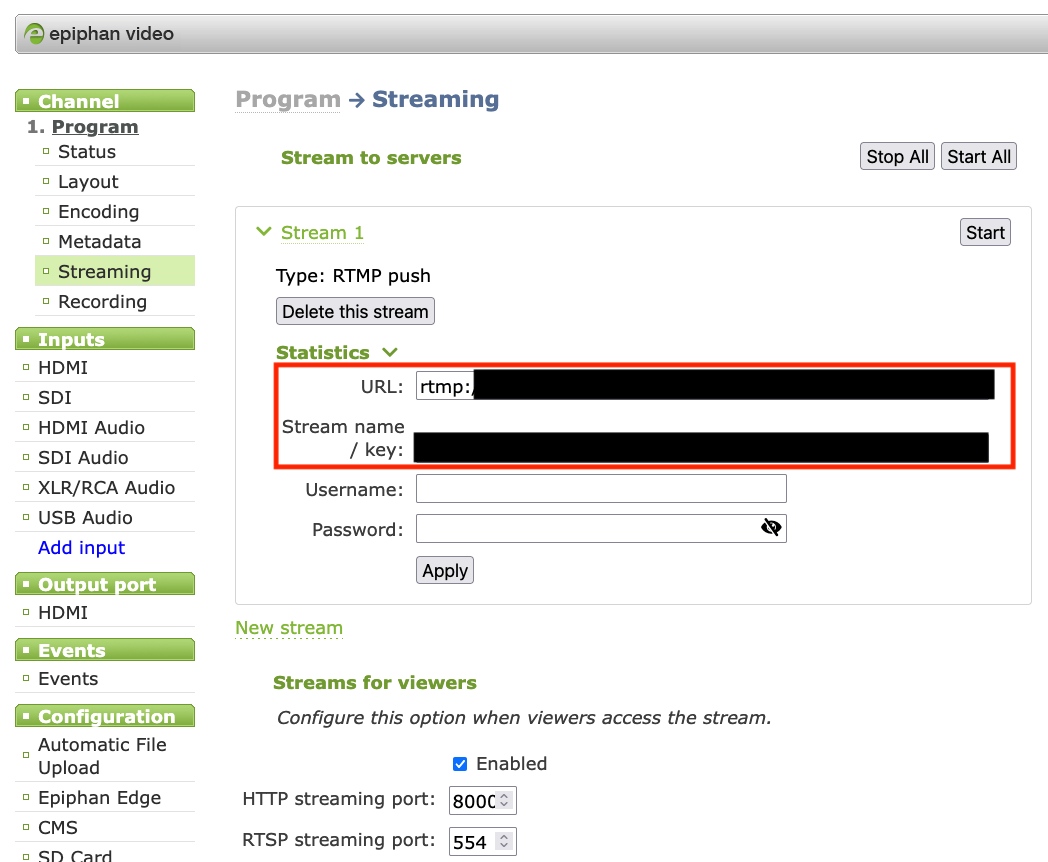
Task: Open USB Audio input
Action: click(x=85, y=518)
